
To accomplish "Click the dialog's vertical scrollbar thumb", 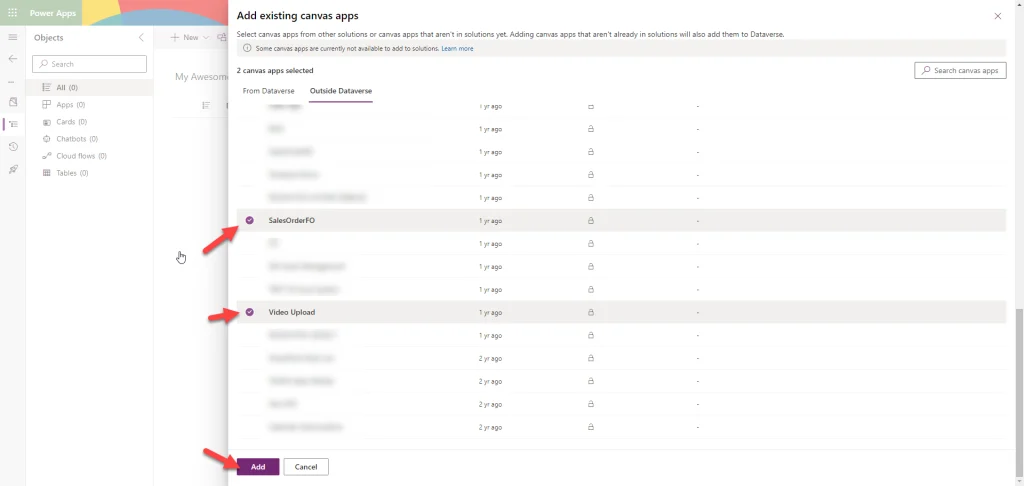I will [x=1018, y=392].
